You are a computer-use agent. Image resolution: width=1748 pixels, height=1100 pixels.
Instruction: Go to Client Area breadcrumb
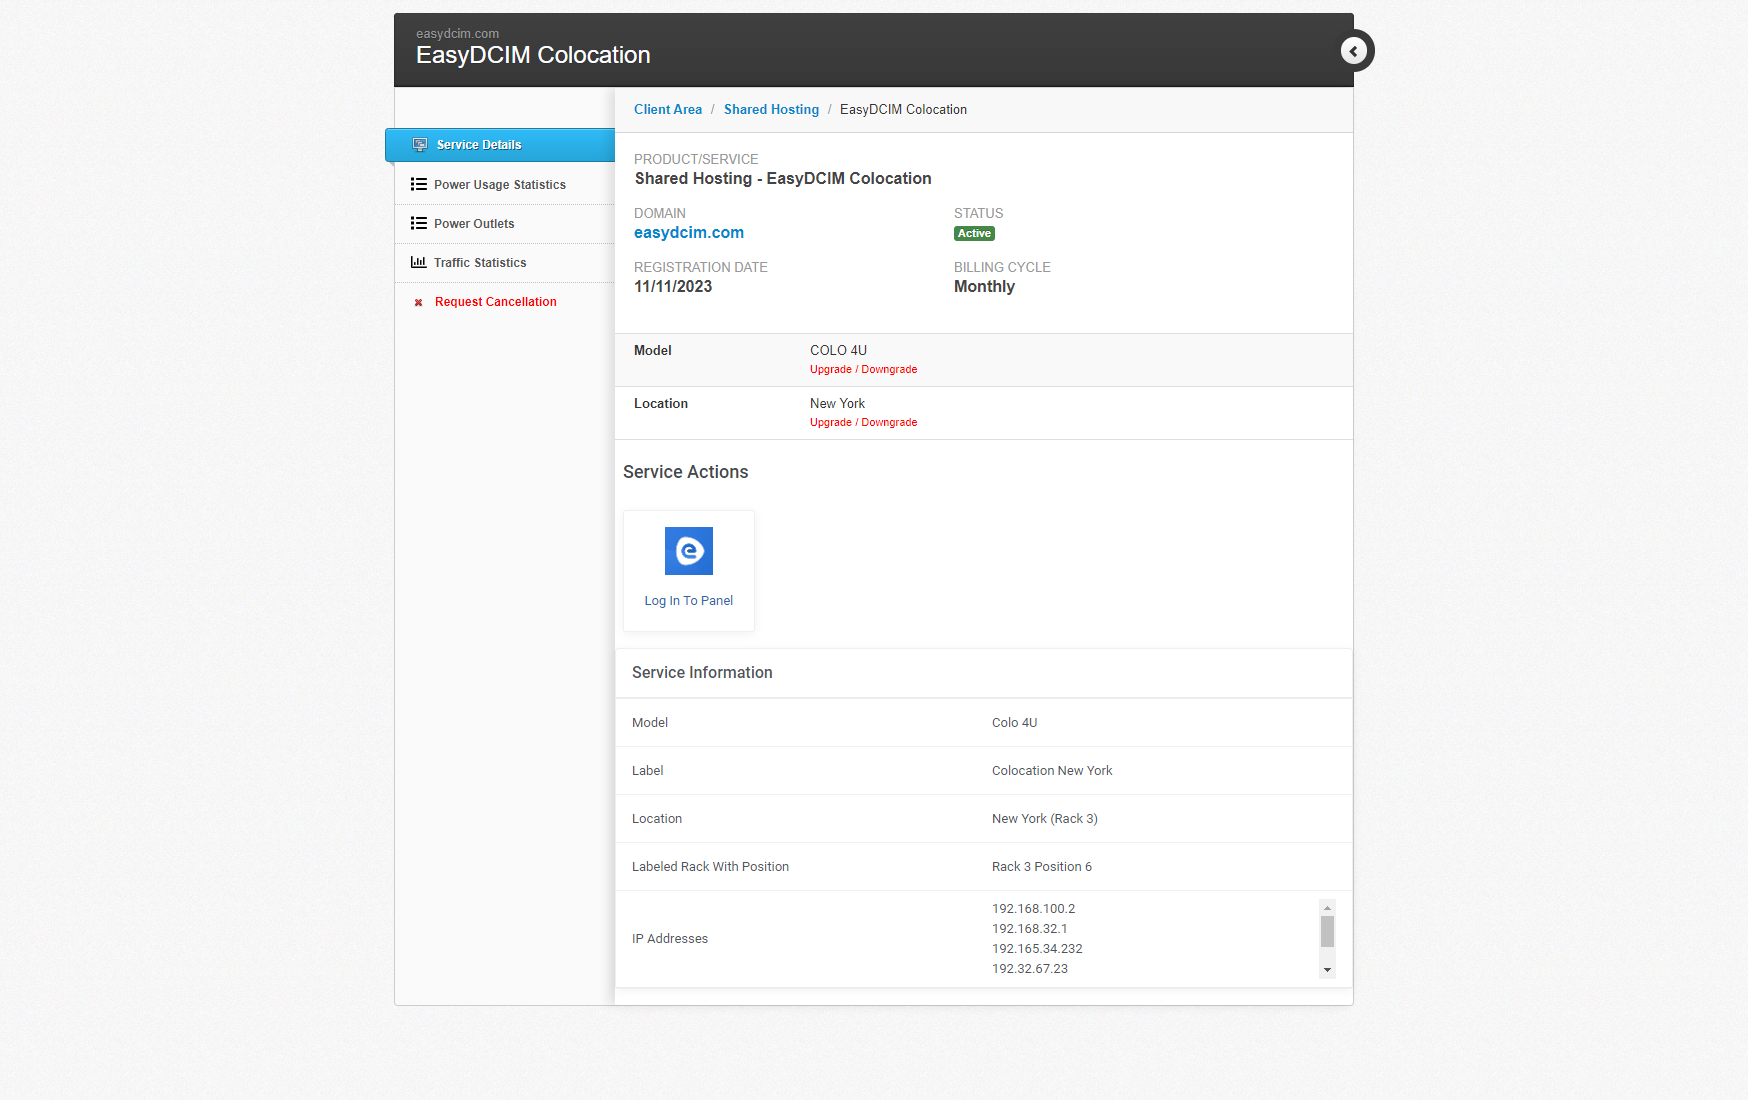point(667,110)
